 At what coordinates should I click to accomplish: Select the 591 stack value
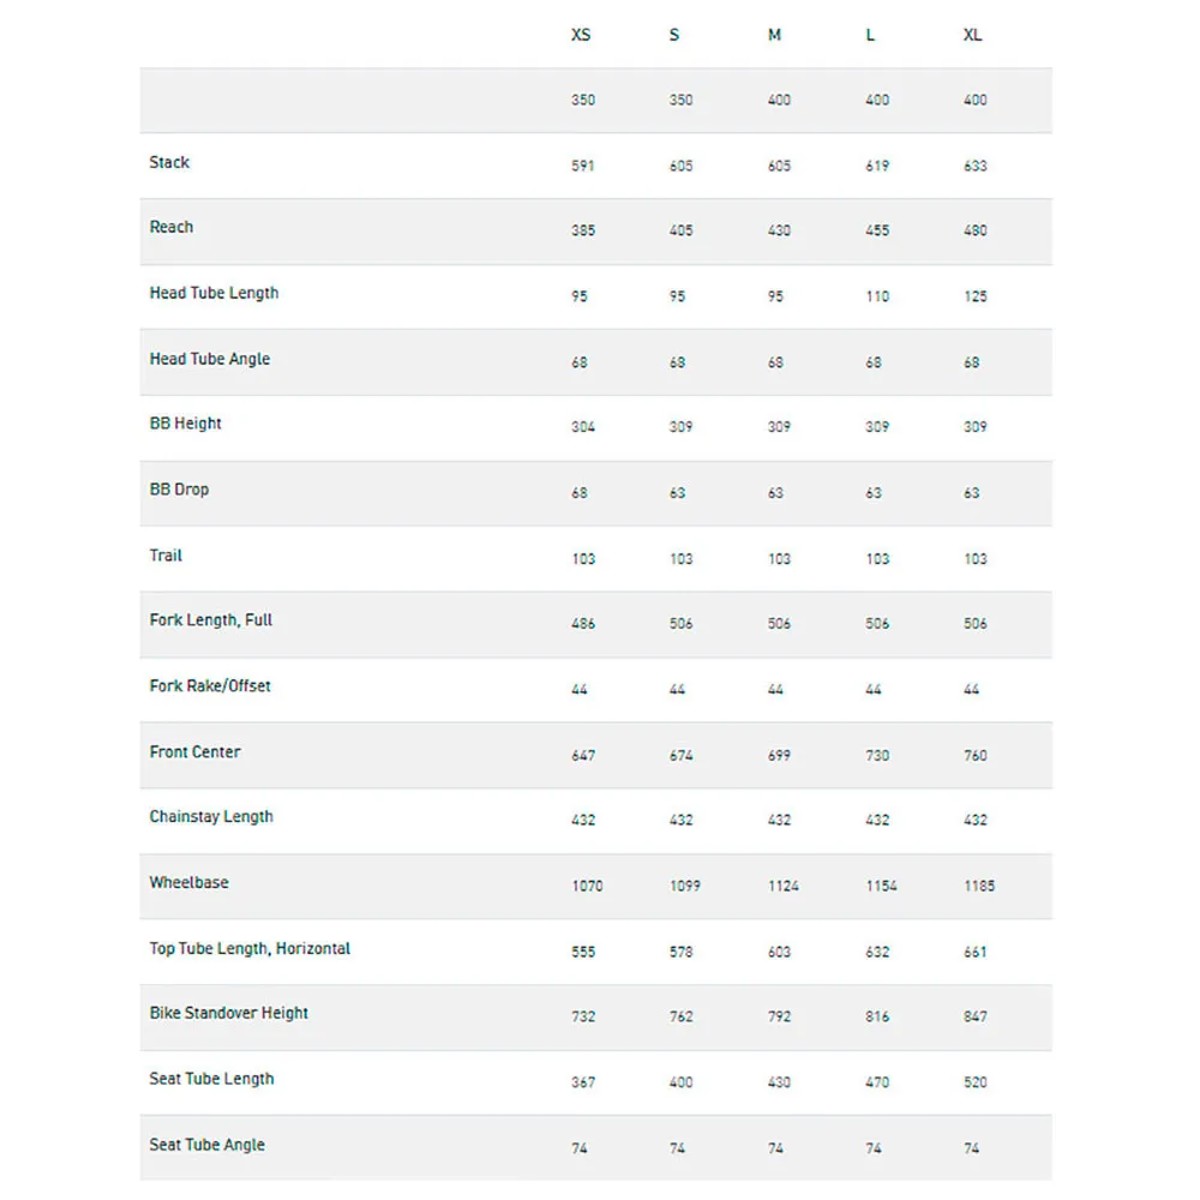(583, 166)
